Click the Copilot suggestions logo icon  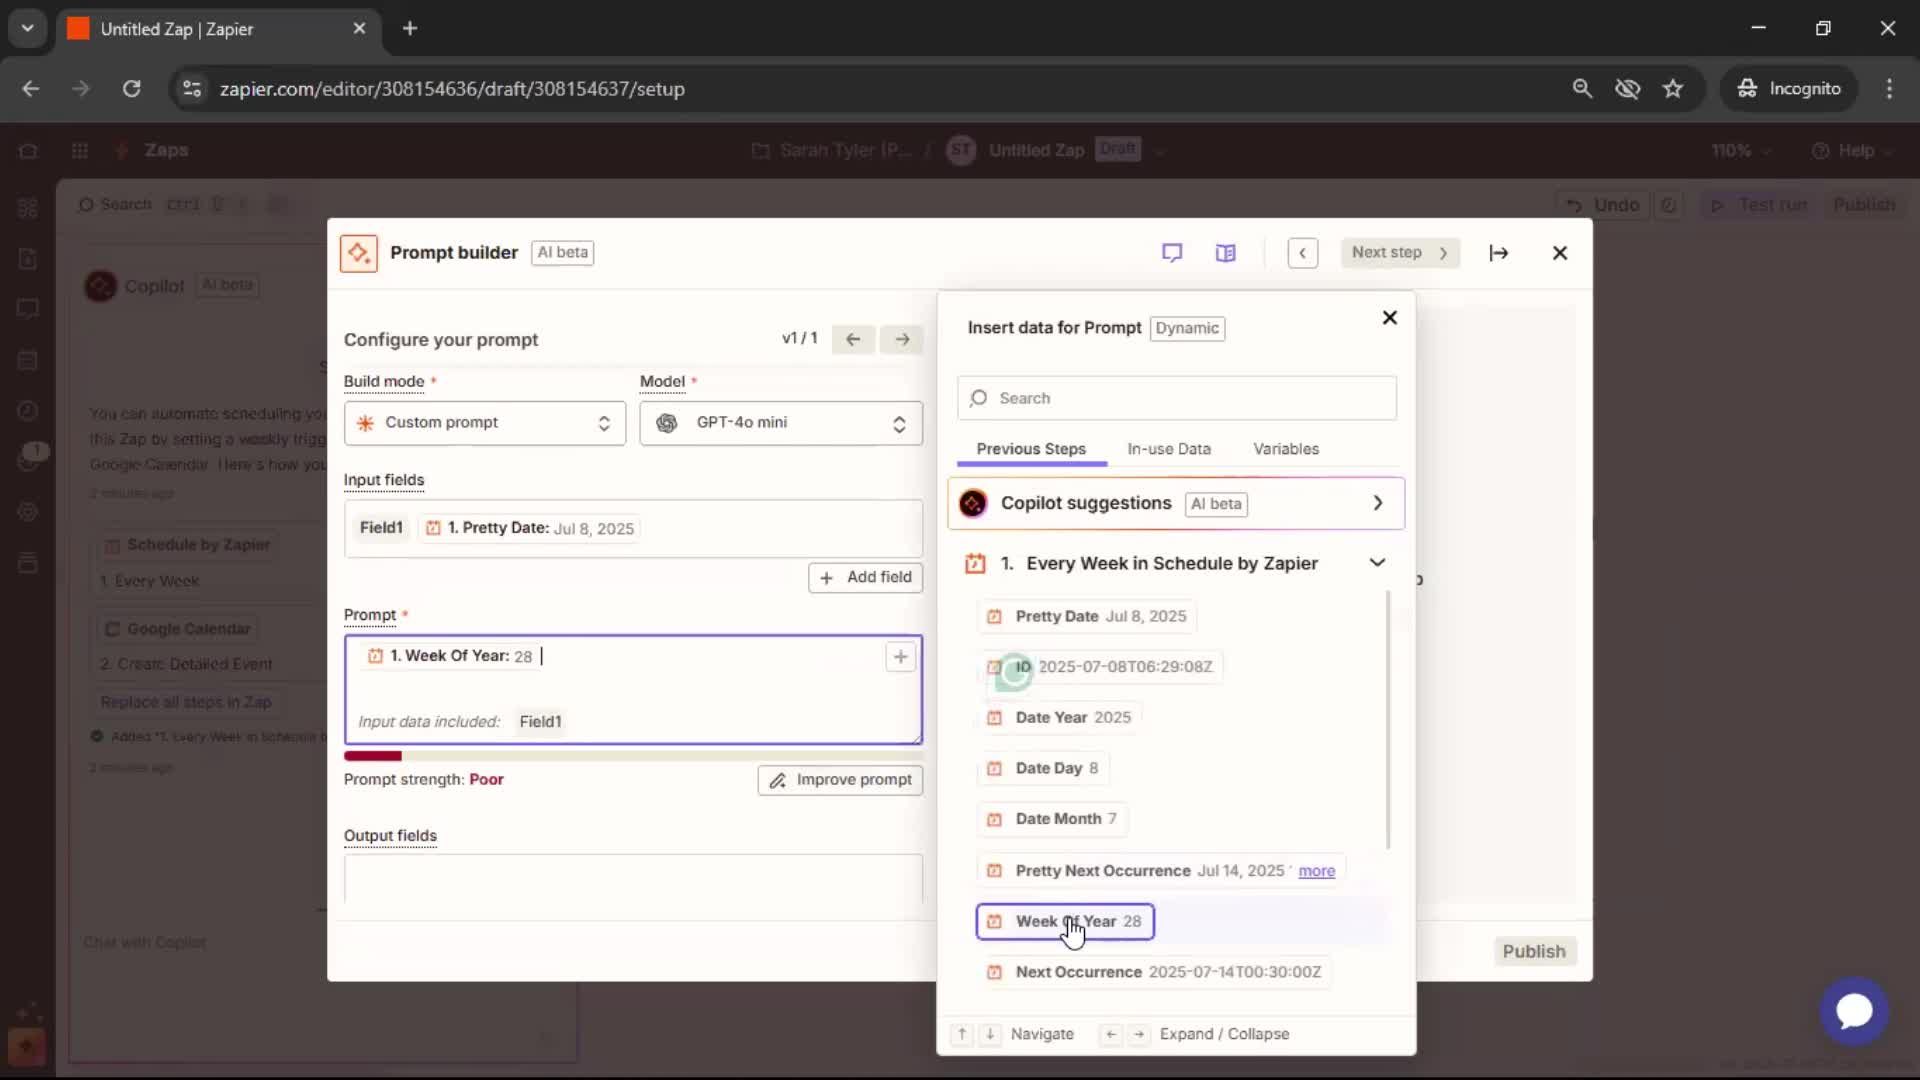pos(972,503)
